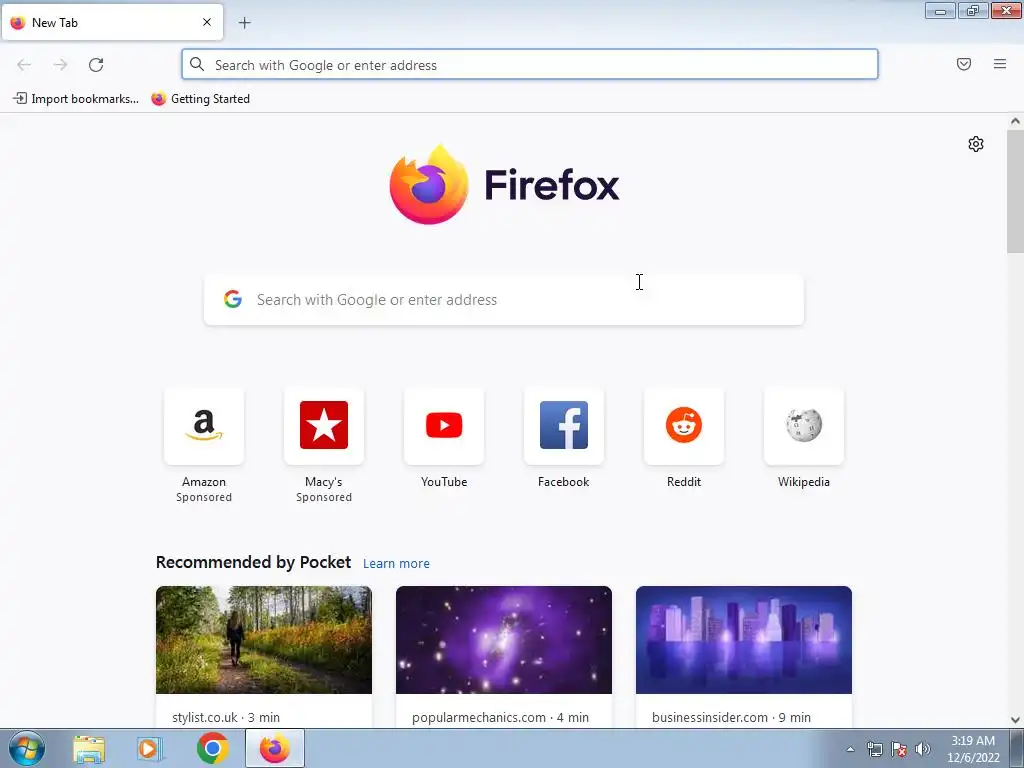
Task: Click the Firefox logo on page
Action: (504, 185)
